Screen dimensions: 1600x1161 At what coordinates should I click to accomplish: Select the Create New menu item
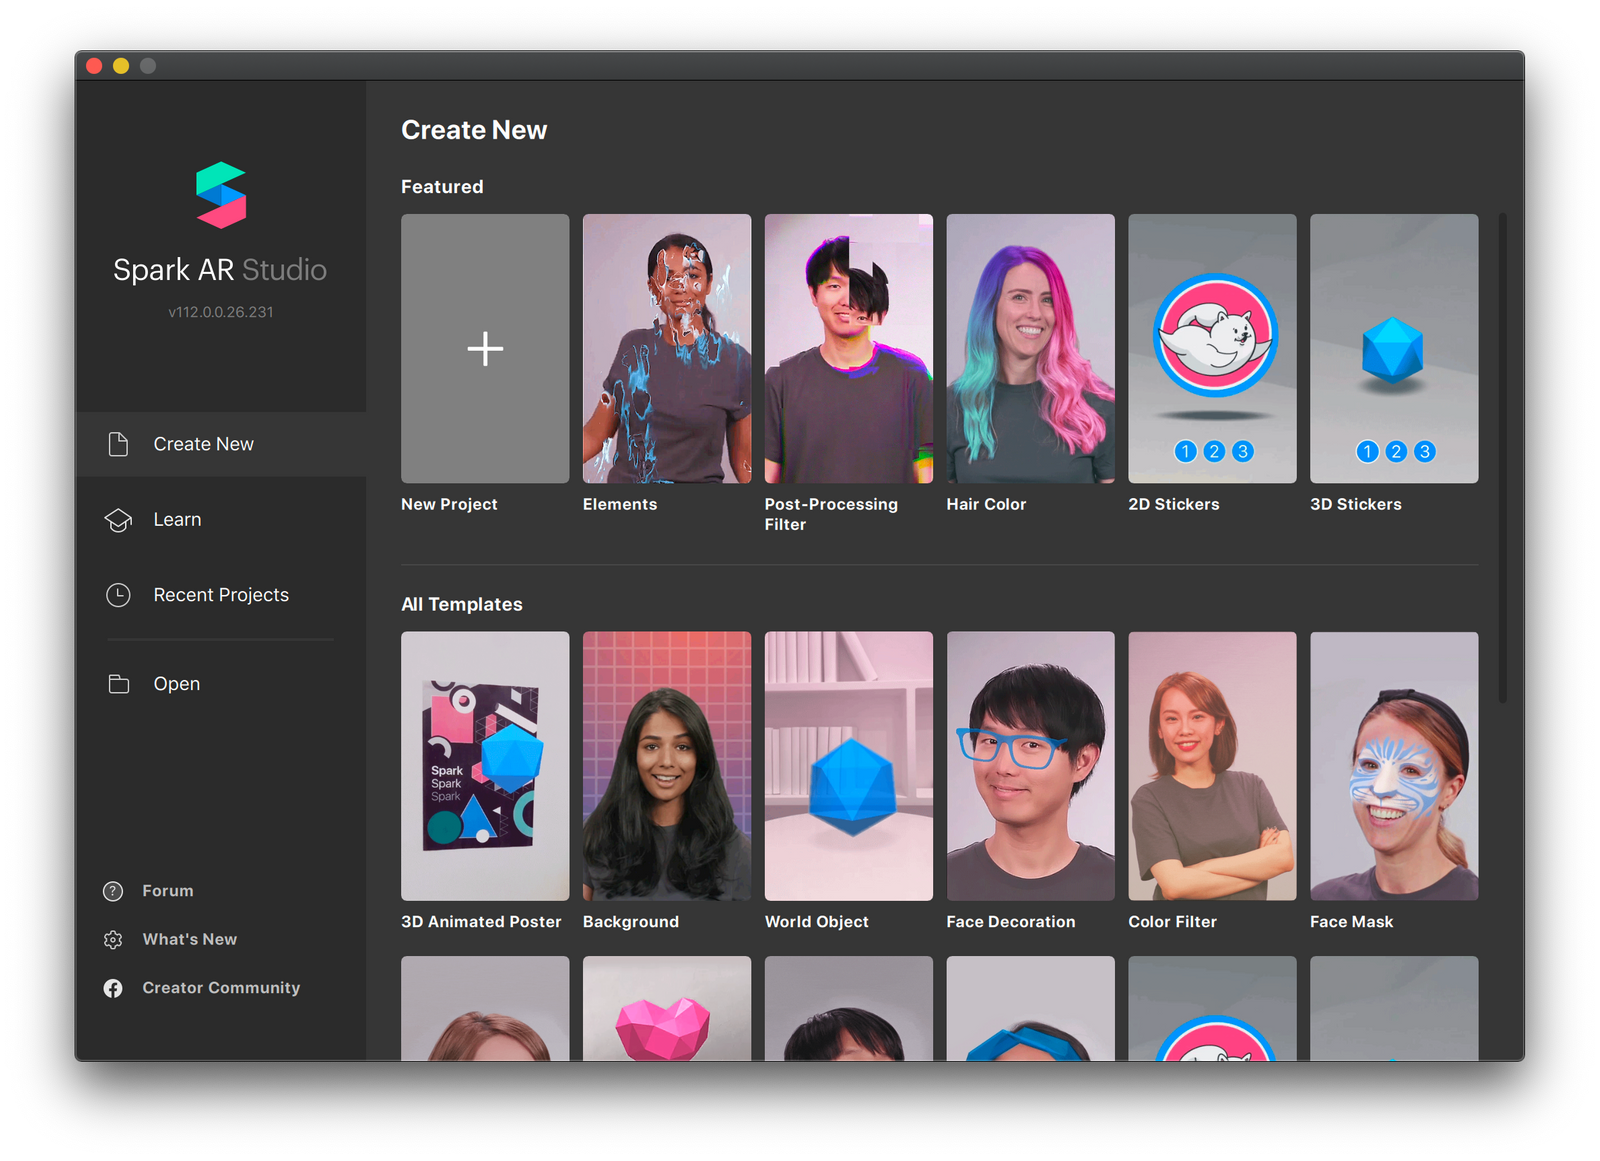(x=221, y=444)
